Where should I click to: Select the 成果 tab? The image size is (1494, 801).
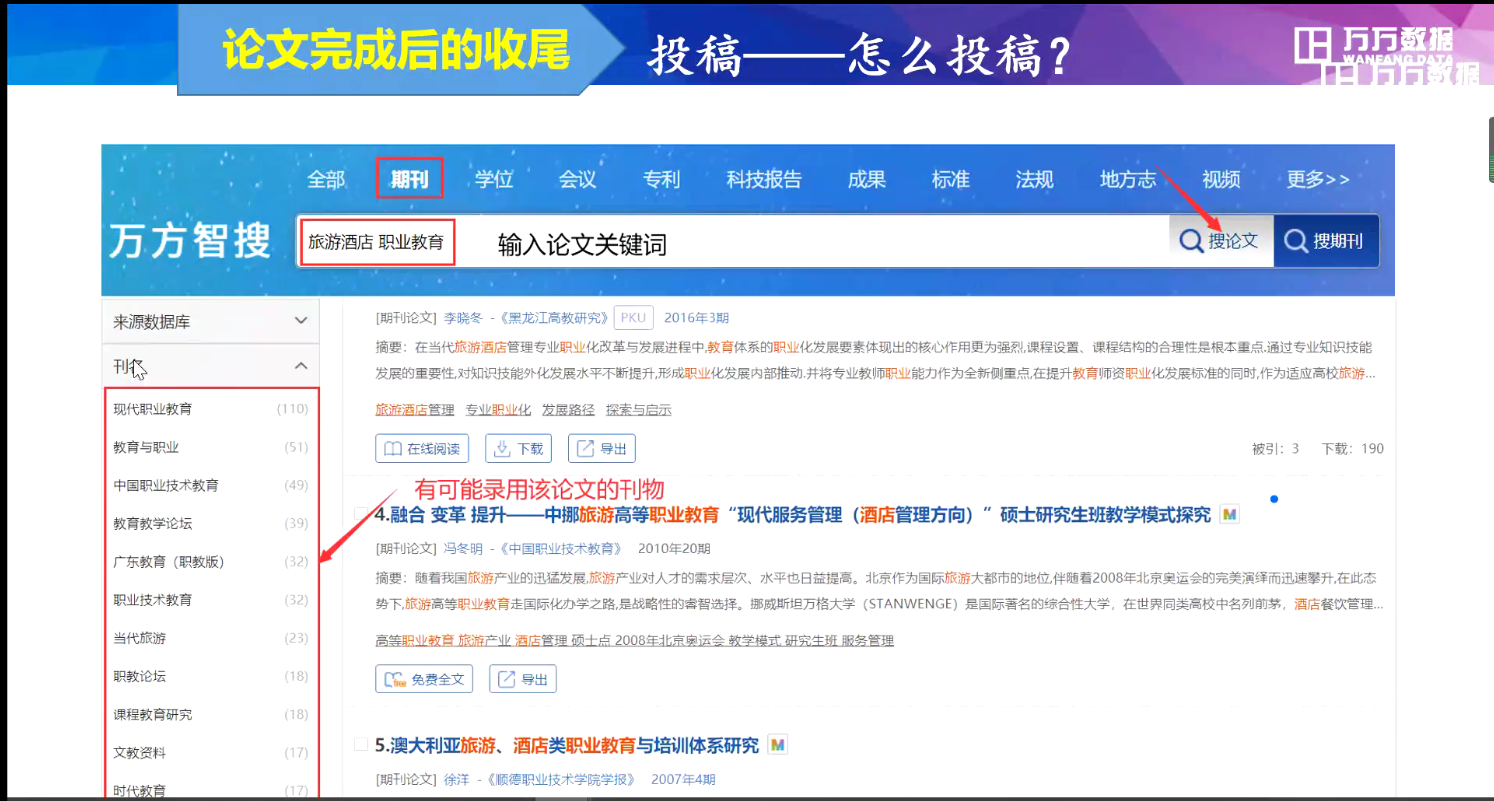[867, 179]
